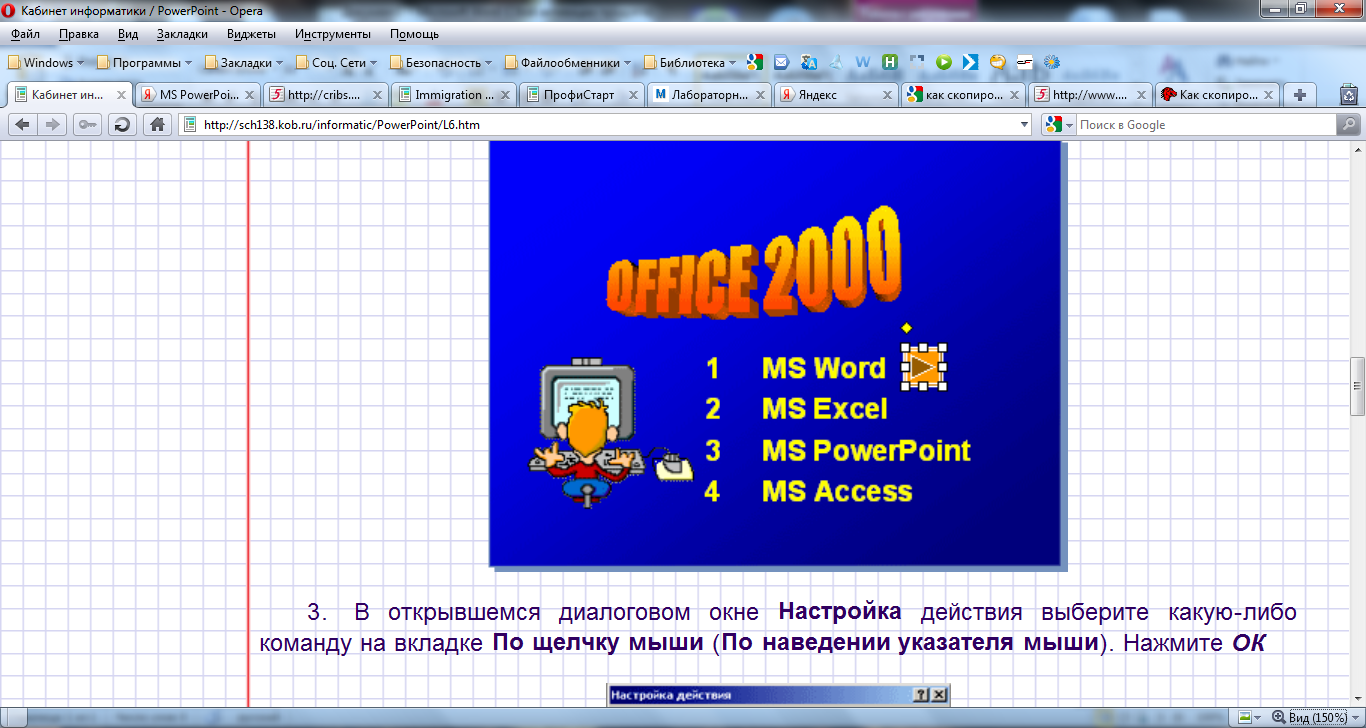Switch to the Лабораторн... tab
The width and height of the screenshot is (1366, 728).
pyautogui.click(x=710, y=95)
